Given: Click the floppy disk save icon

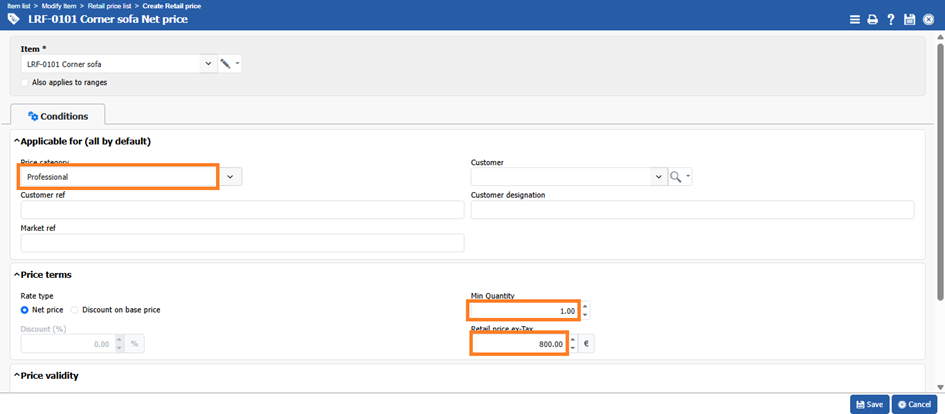Looking at the screenshot, I should click(x=909, y=19).
